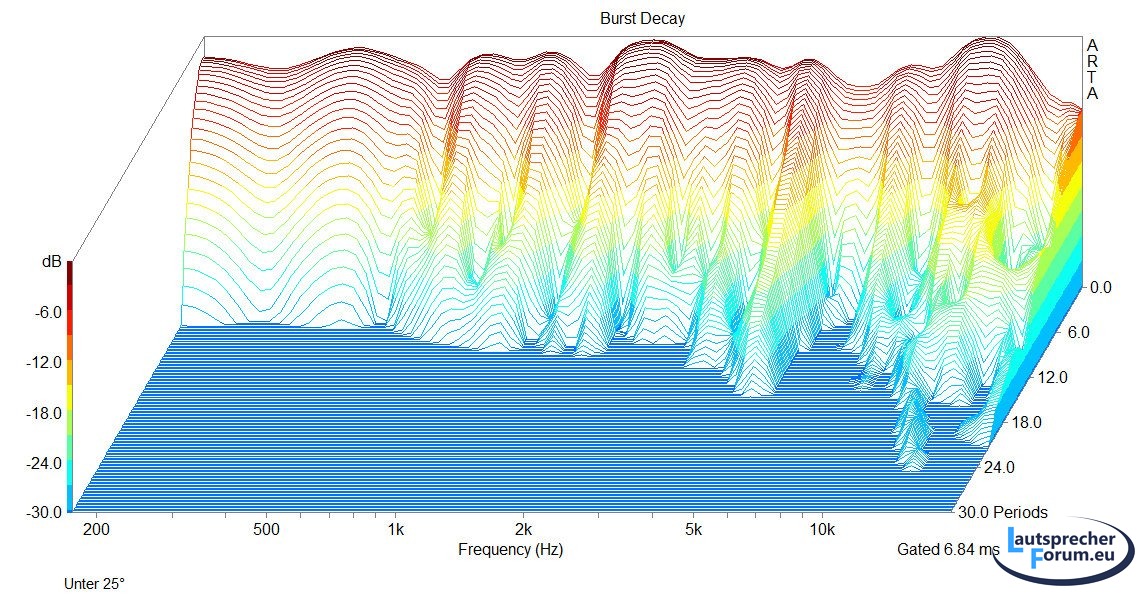
Task: Click the vertical ARTA label
Action: [1092, 69]
